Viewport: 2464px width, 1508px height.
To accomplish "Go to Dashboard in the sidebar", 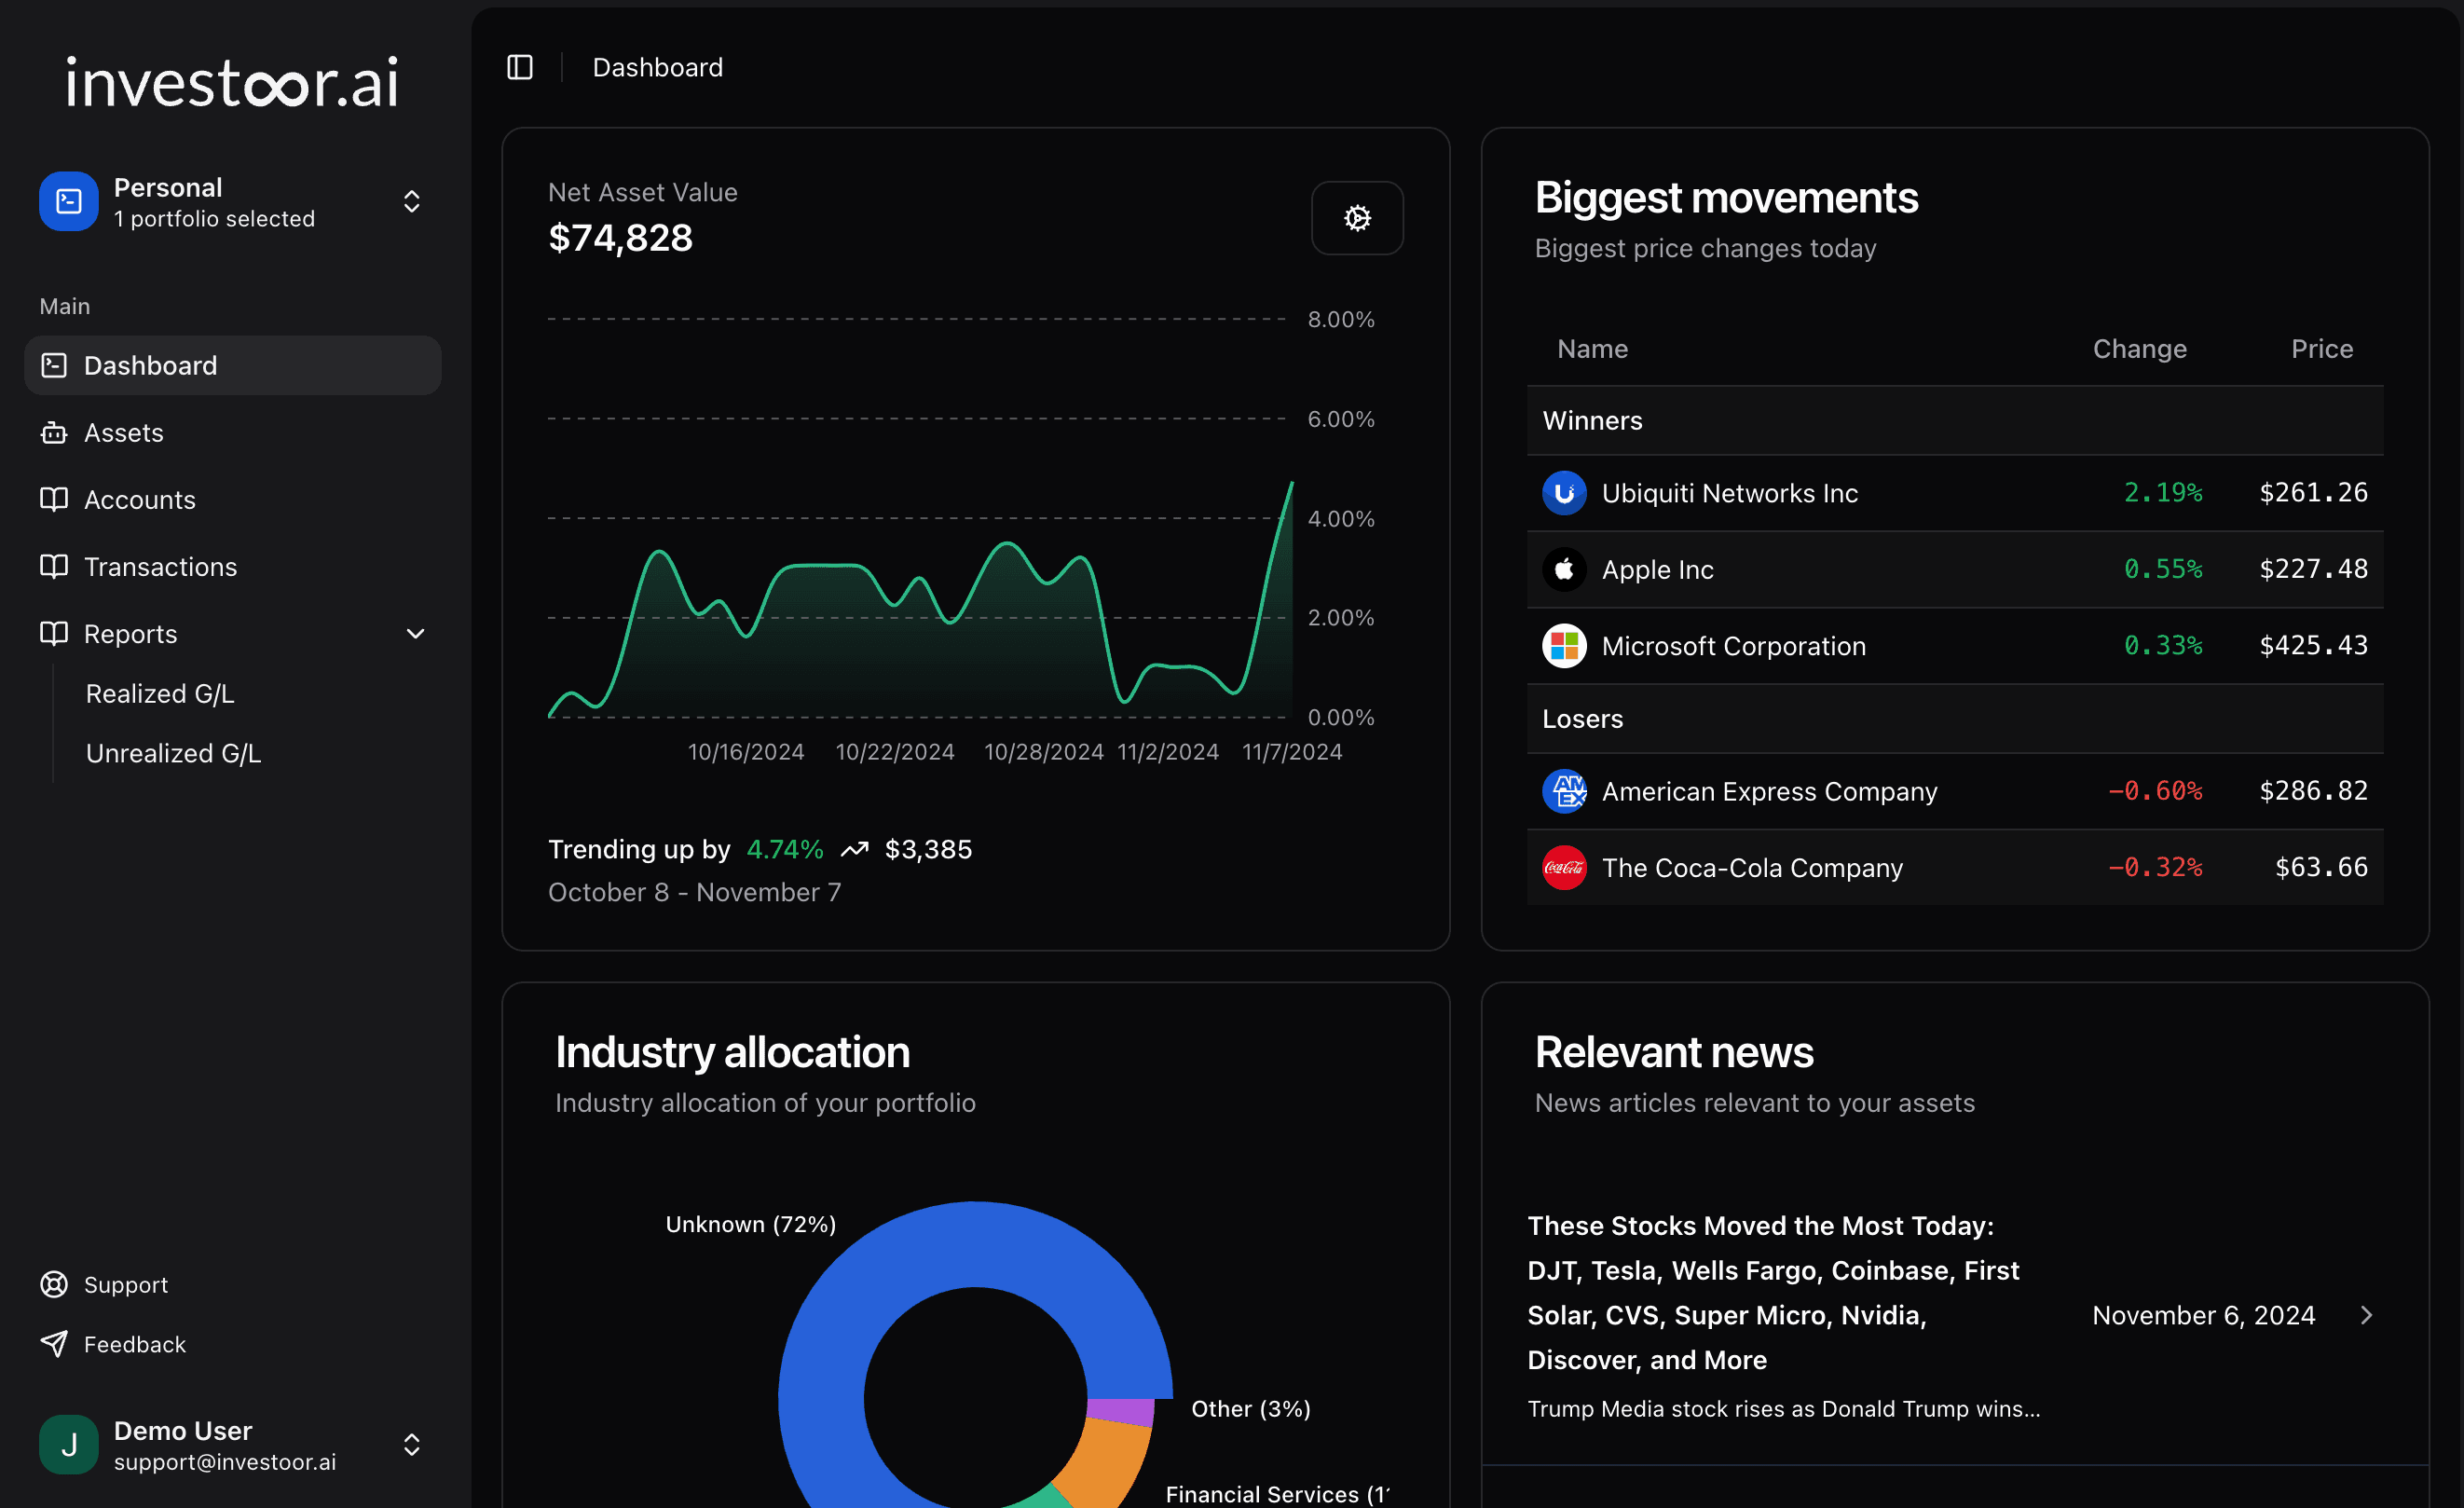I will click(x=233, y=365).
